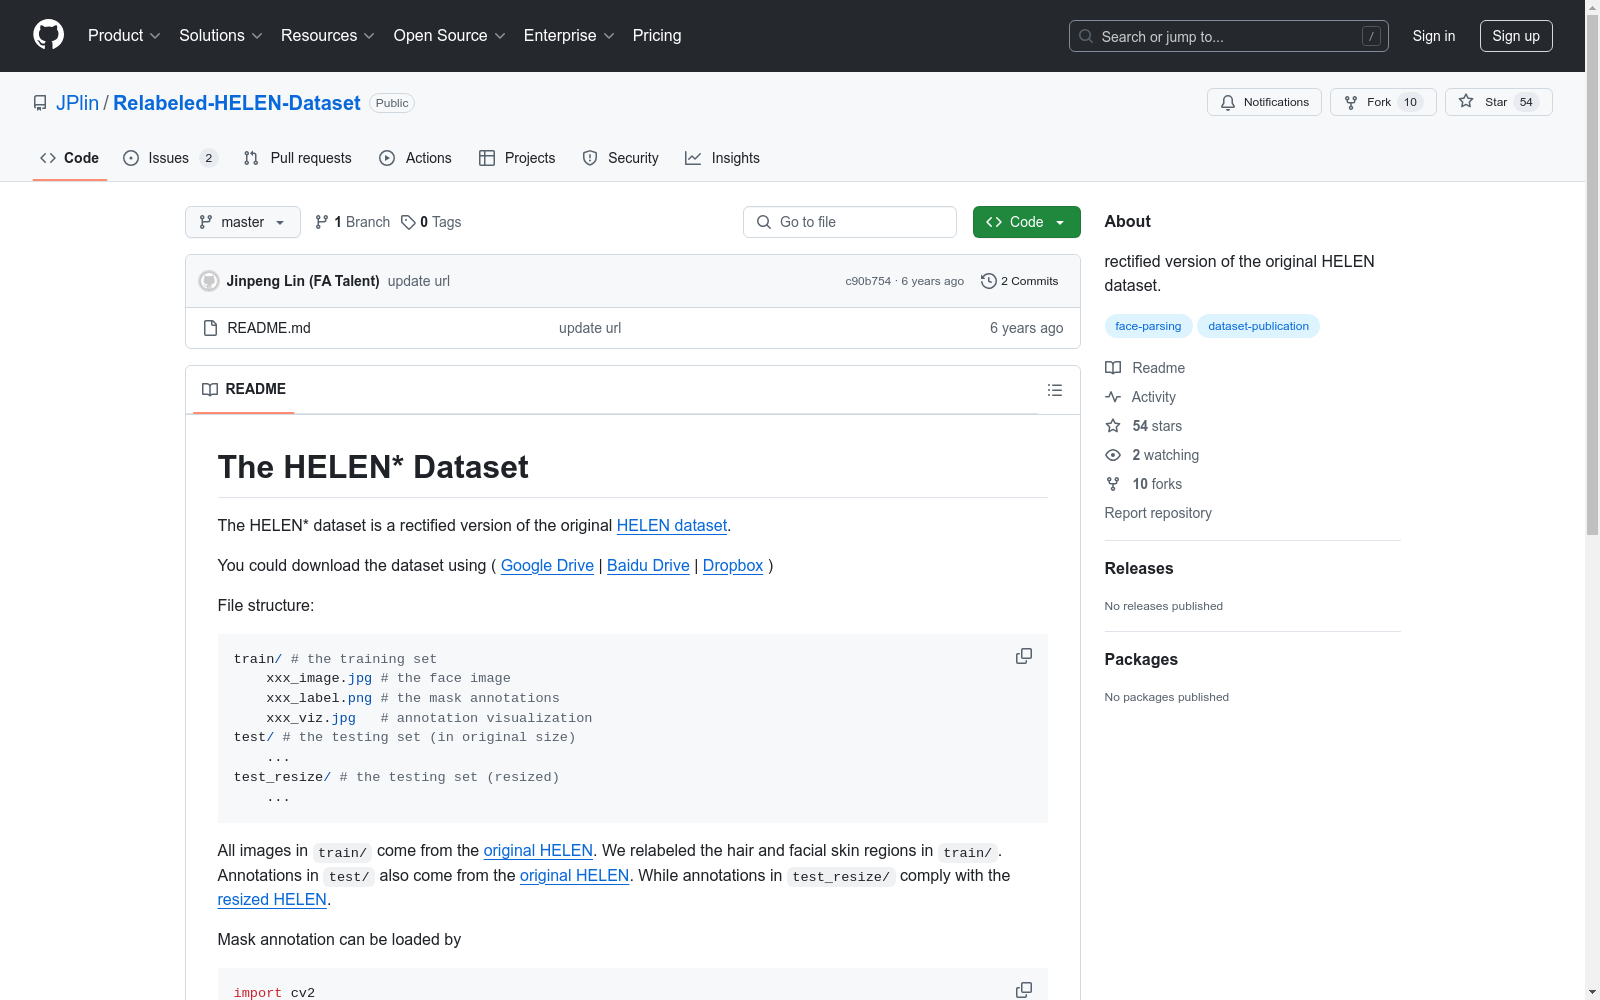The height and width of the screenshot is (1000, 1600).
Task: Click the slash shortcut icon in search
Action: click(x=1371, y=36)
